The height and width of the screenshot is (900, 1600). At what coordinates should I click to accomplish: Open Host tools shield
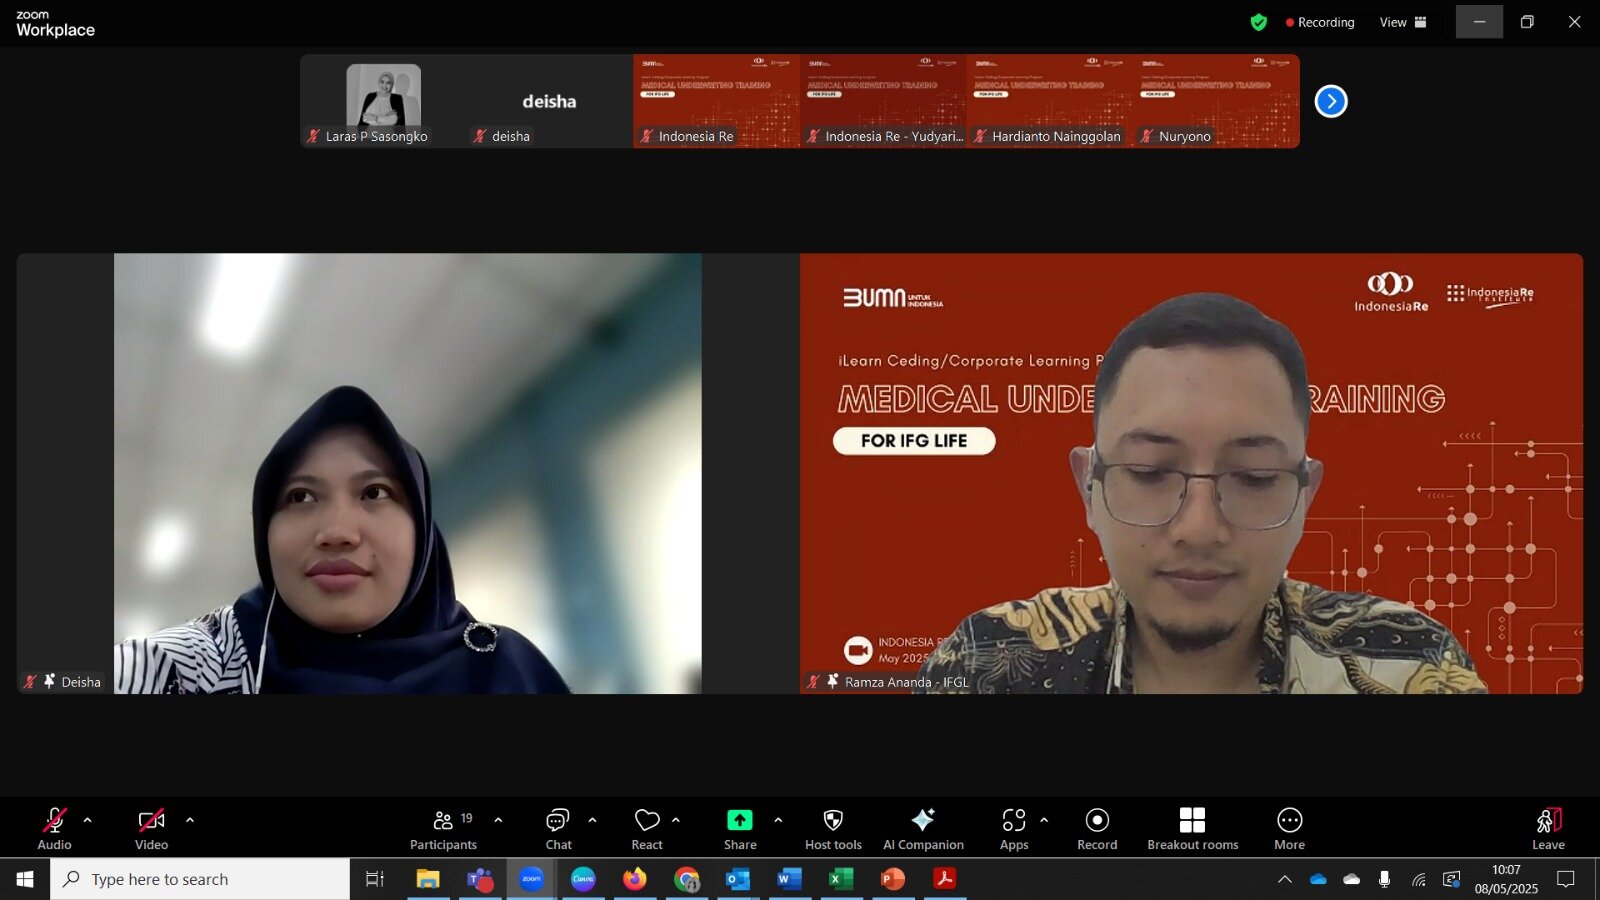[x=833, y=828]
